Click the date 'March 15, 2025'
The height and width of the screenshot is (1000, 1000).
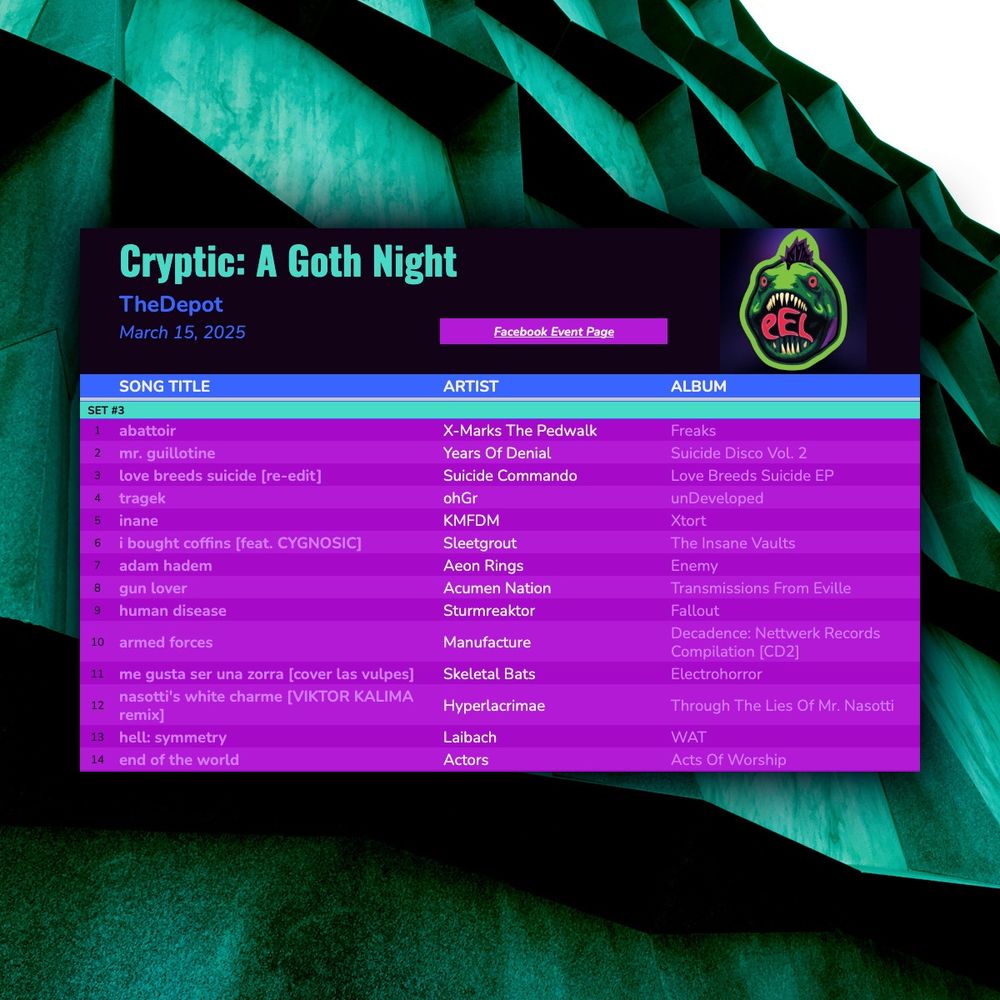coord(182,332)
